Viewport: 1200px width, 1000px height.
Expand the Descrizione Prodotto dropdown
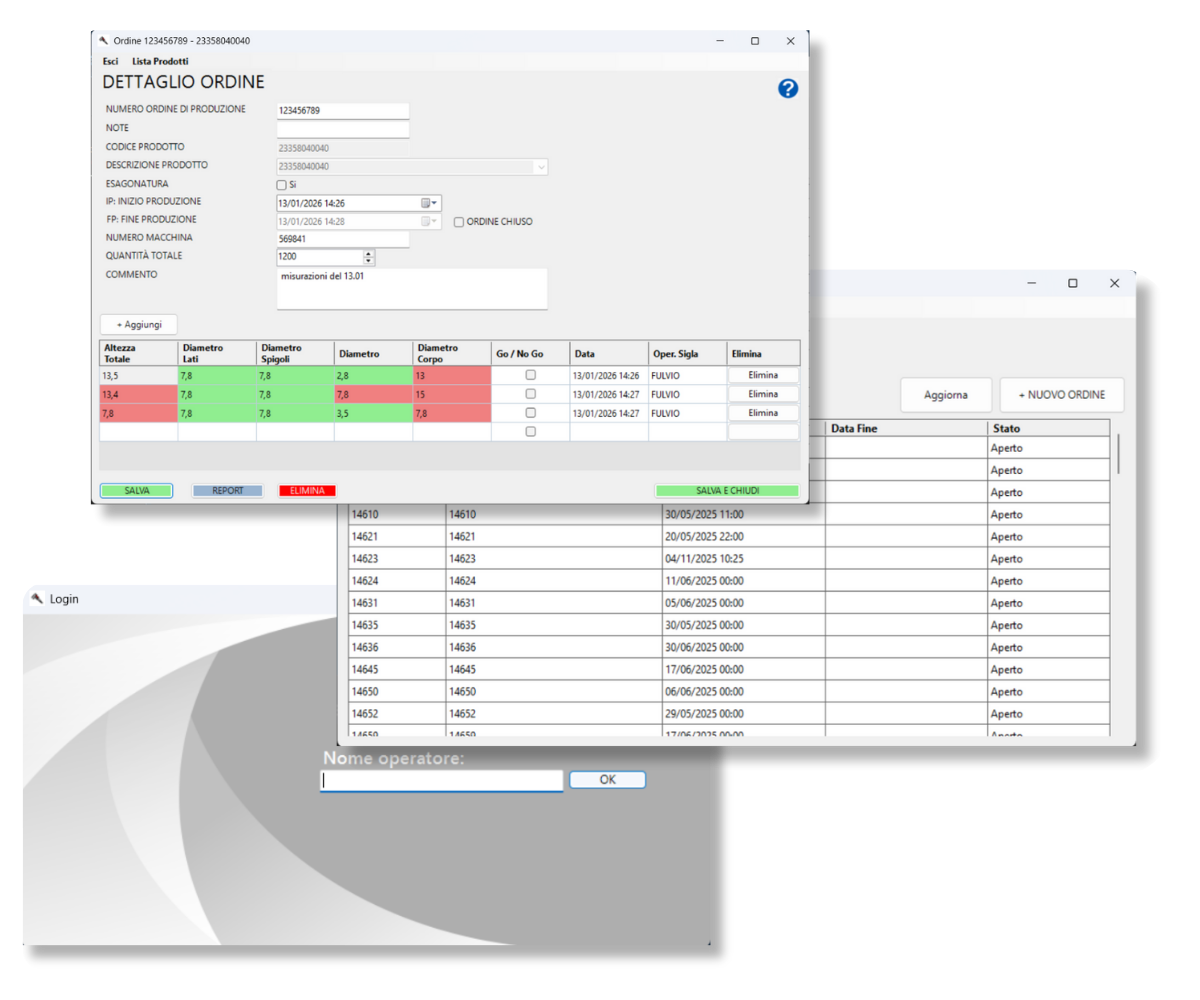[x=540, y=167]
